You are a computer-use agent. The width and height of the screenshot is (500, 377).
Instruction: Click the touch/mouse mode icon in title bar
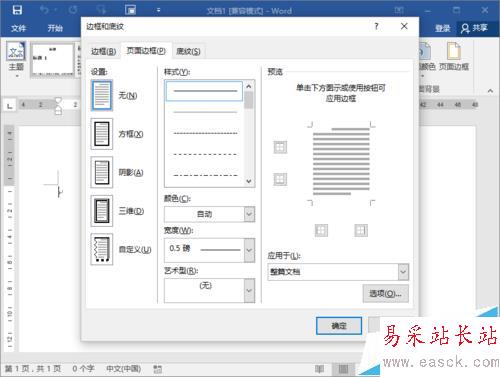[130, 10]
